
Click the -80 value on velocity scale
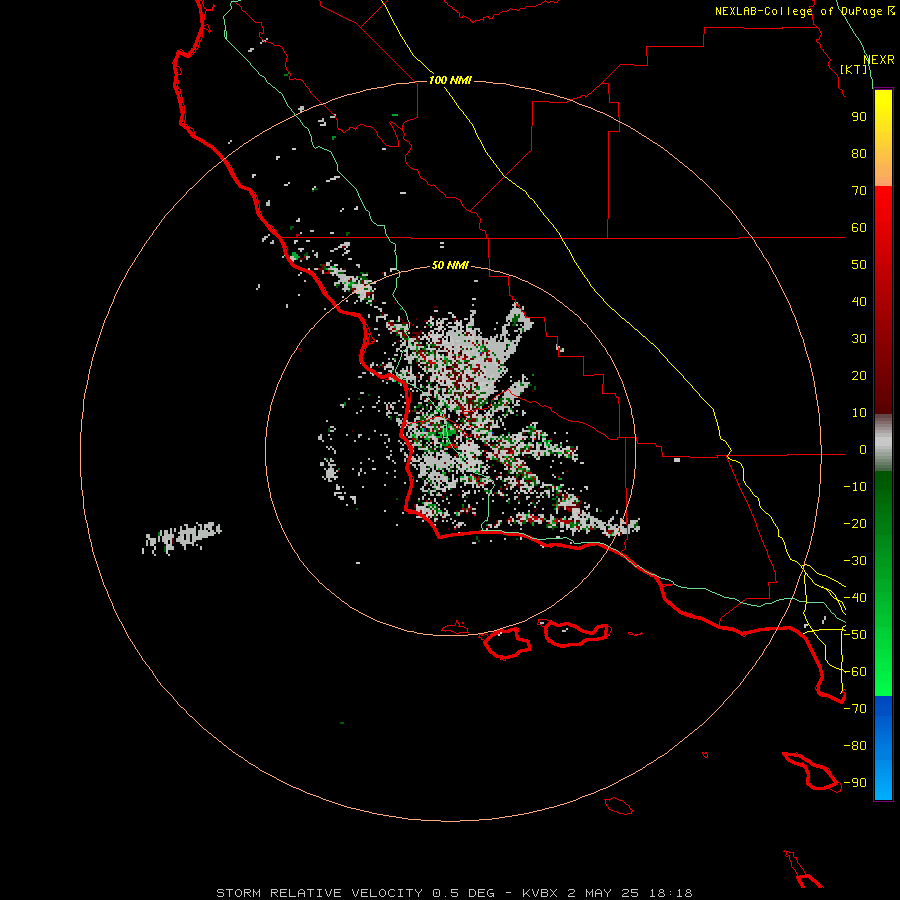[x=855, y=746]
